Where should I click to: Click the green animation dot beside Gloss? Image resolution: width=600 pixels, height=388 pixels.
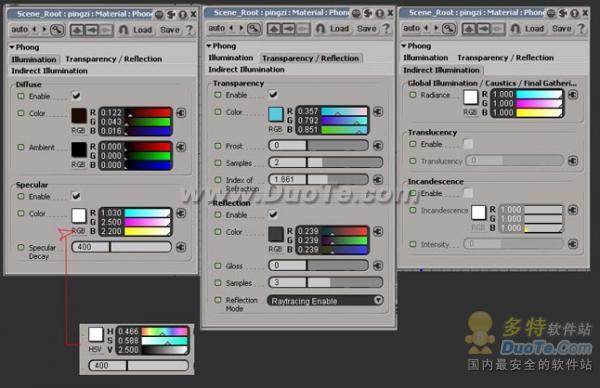[218, 266]
